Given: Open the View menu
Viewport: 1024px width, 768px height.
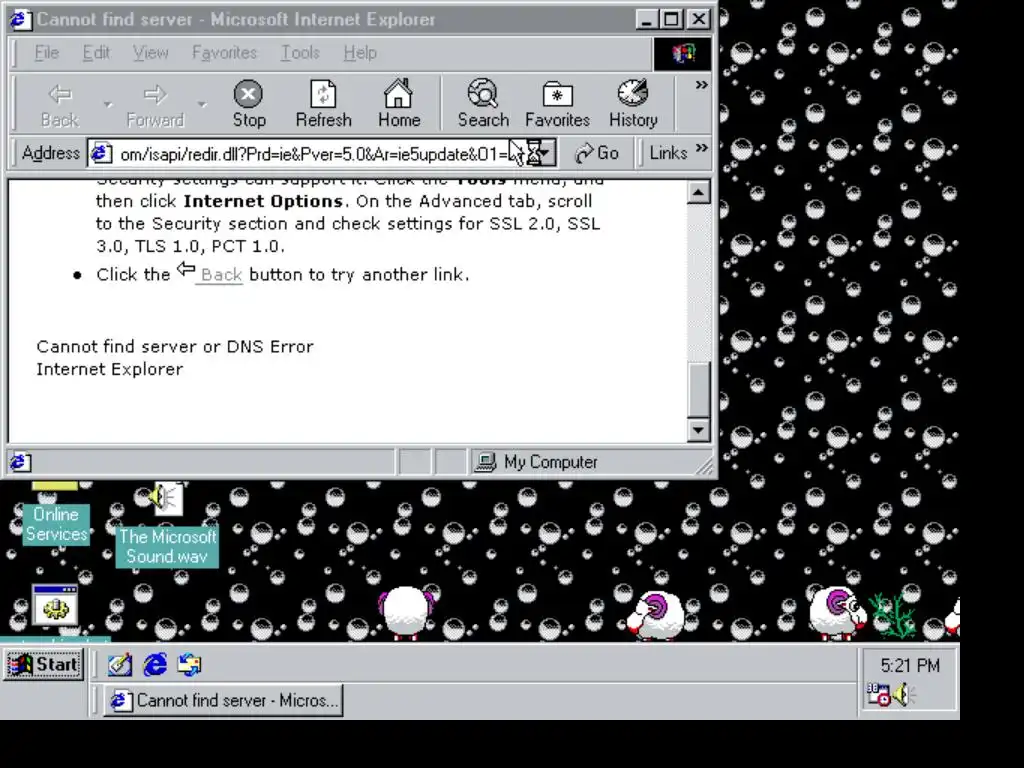Looking at the screenshot, I should 150,52.
